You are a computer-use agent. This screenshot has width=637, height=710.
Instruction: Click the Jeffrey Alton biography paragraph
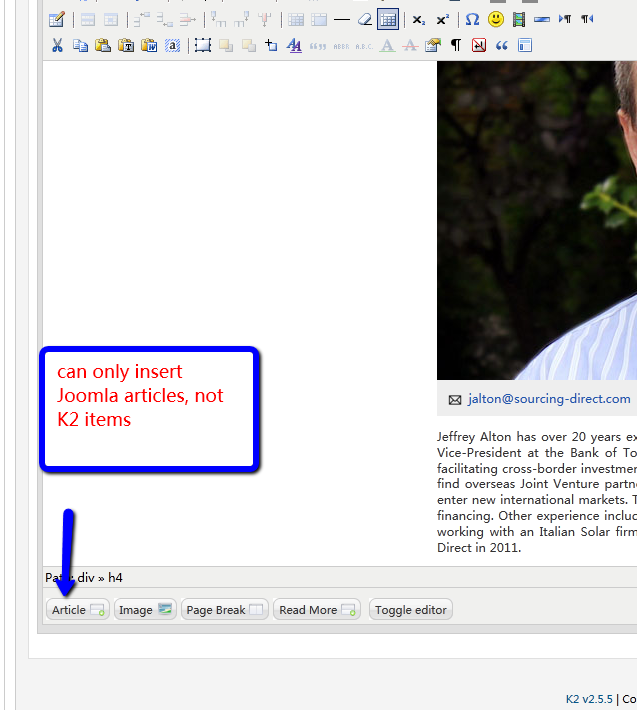tap(537, 492)
